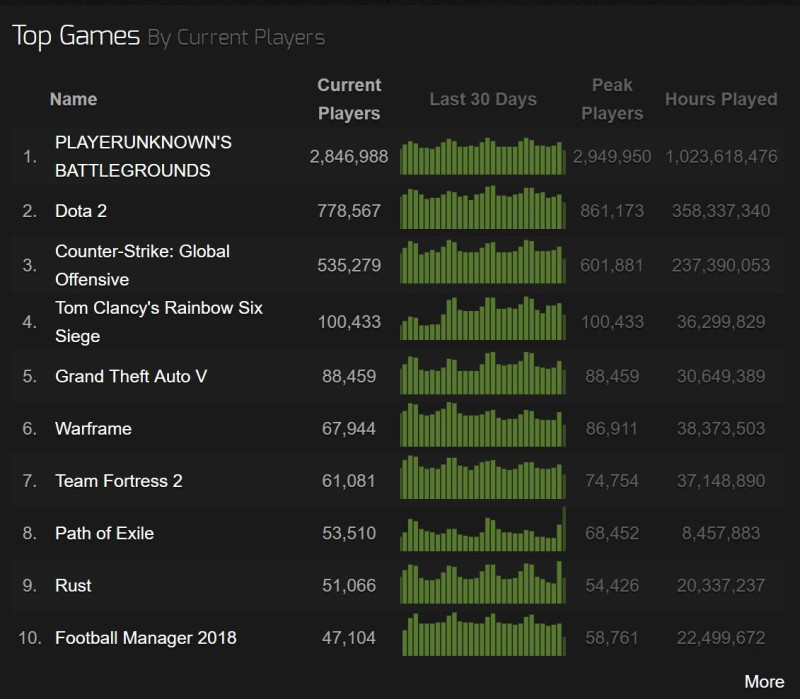800x699 pixels.
Task: Click the Peak Players column header
Action: click(612, 99)
